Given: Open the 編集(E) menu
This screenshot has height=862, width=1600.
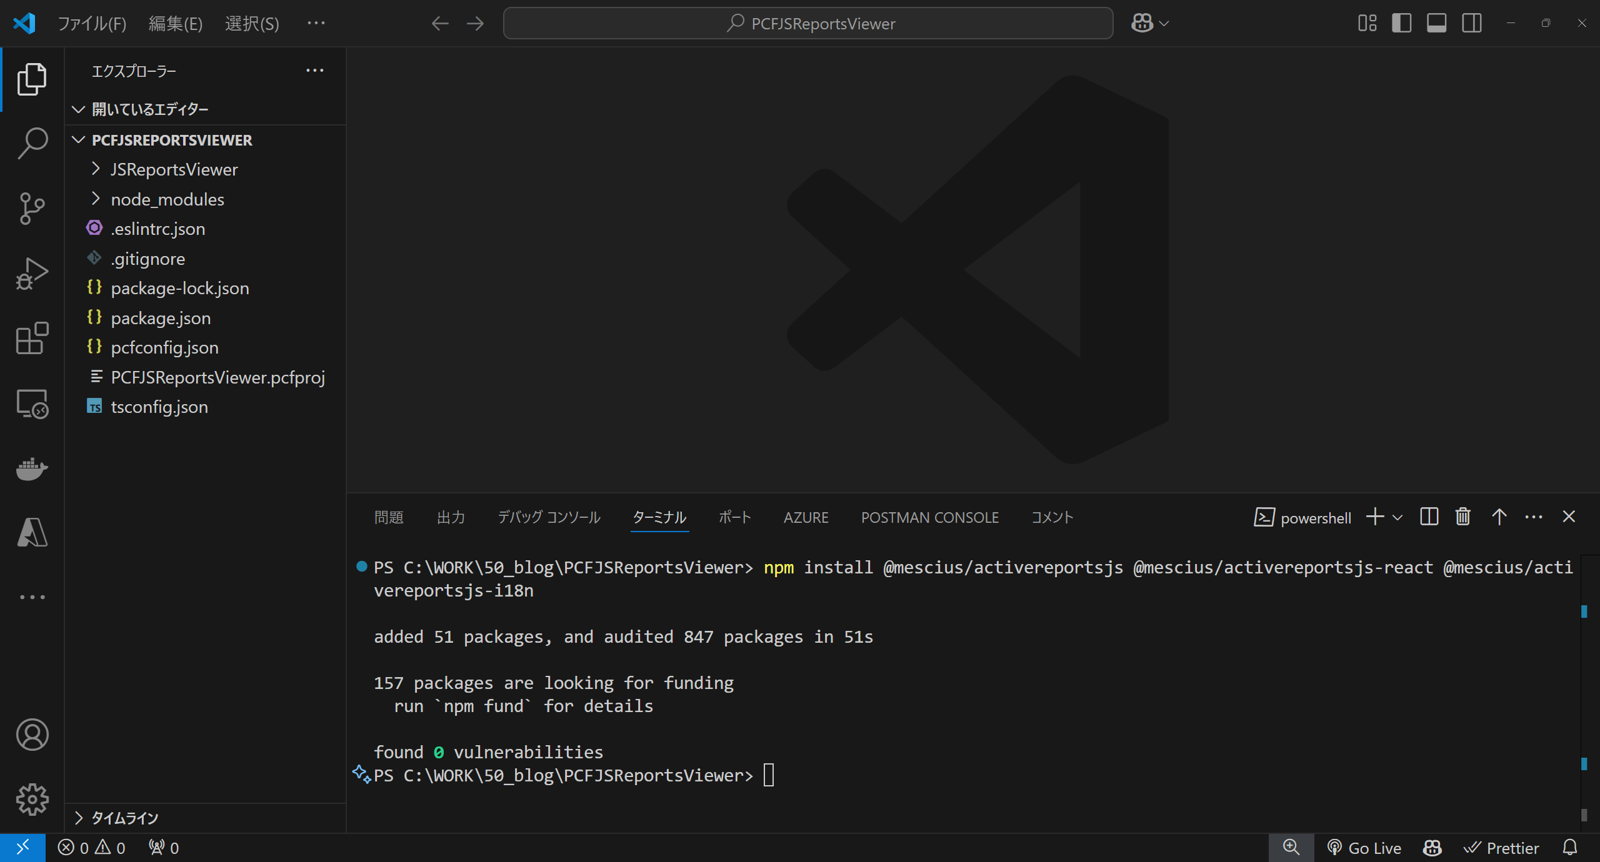Looking at the screenshot, I should (176, 23).
